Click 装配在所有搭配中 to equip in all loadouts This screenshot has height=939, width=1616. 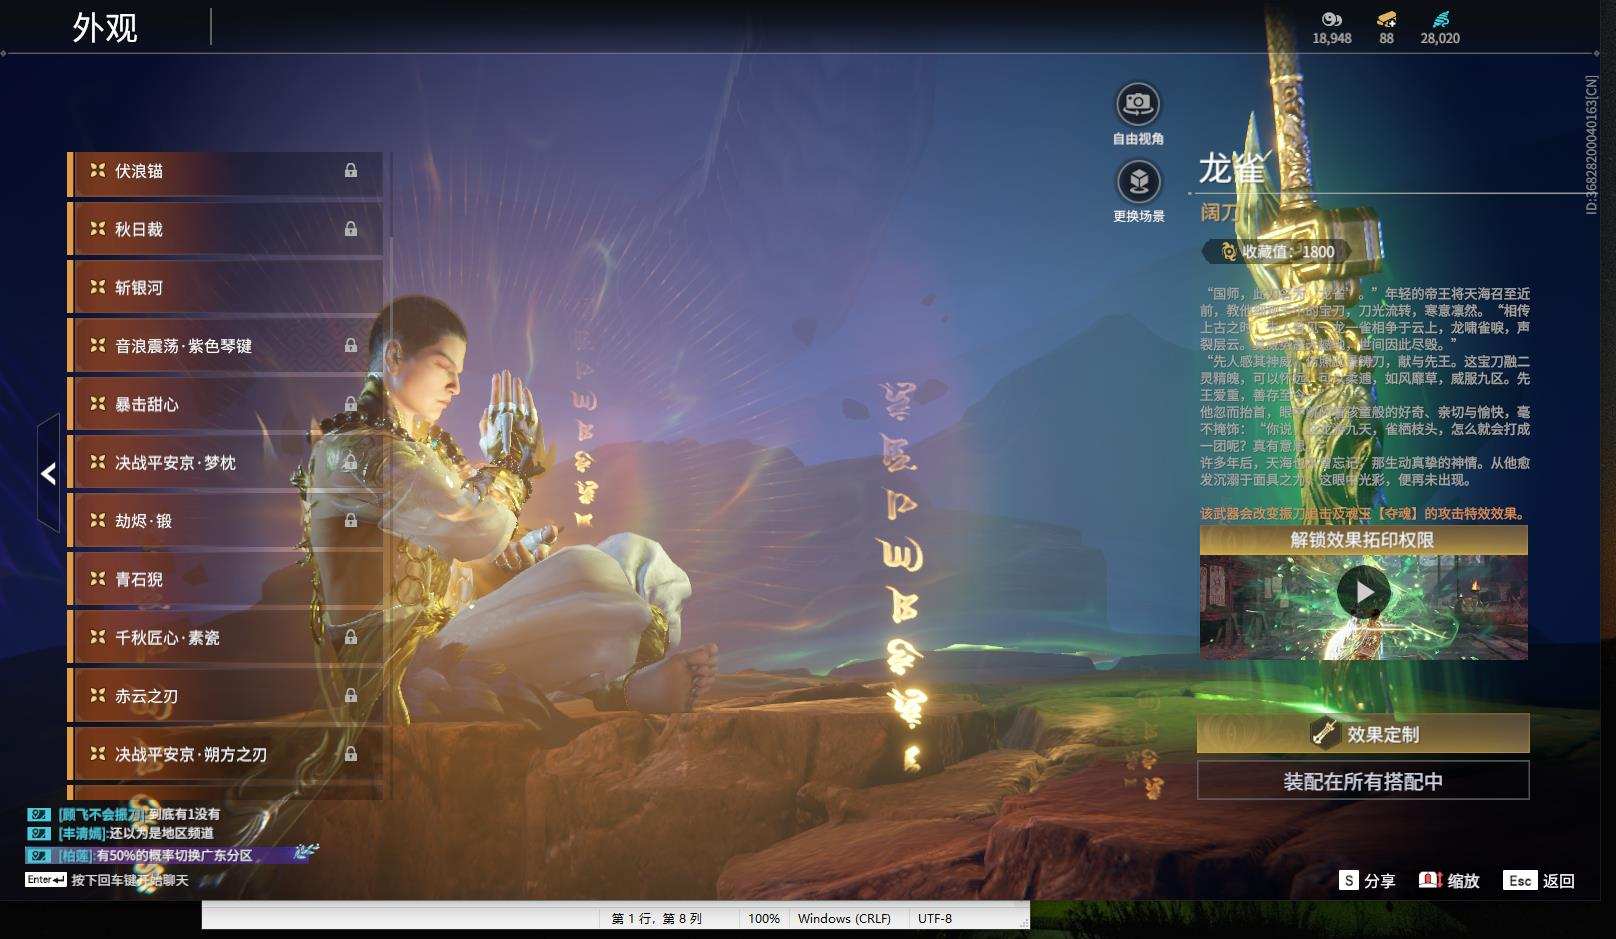click(x=1363, y=781)
